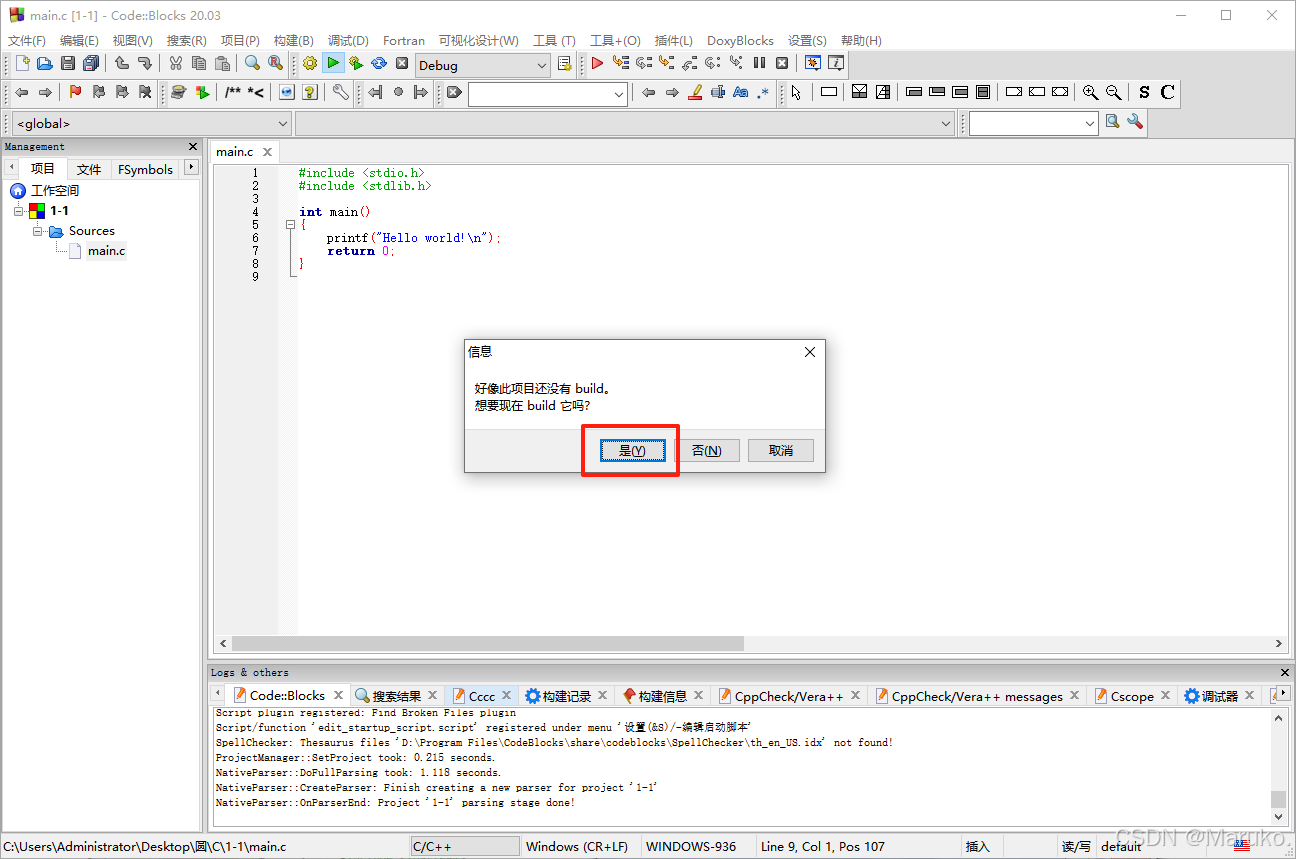Run the program using green play icon
The width and height of the screenshot is (1296, 859).
click(x=333, y=62)
